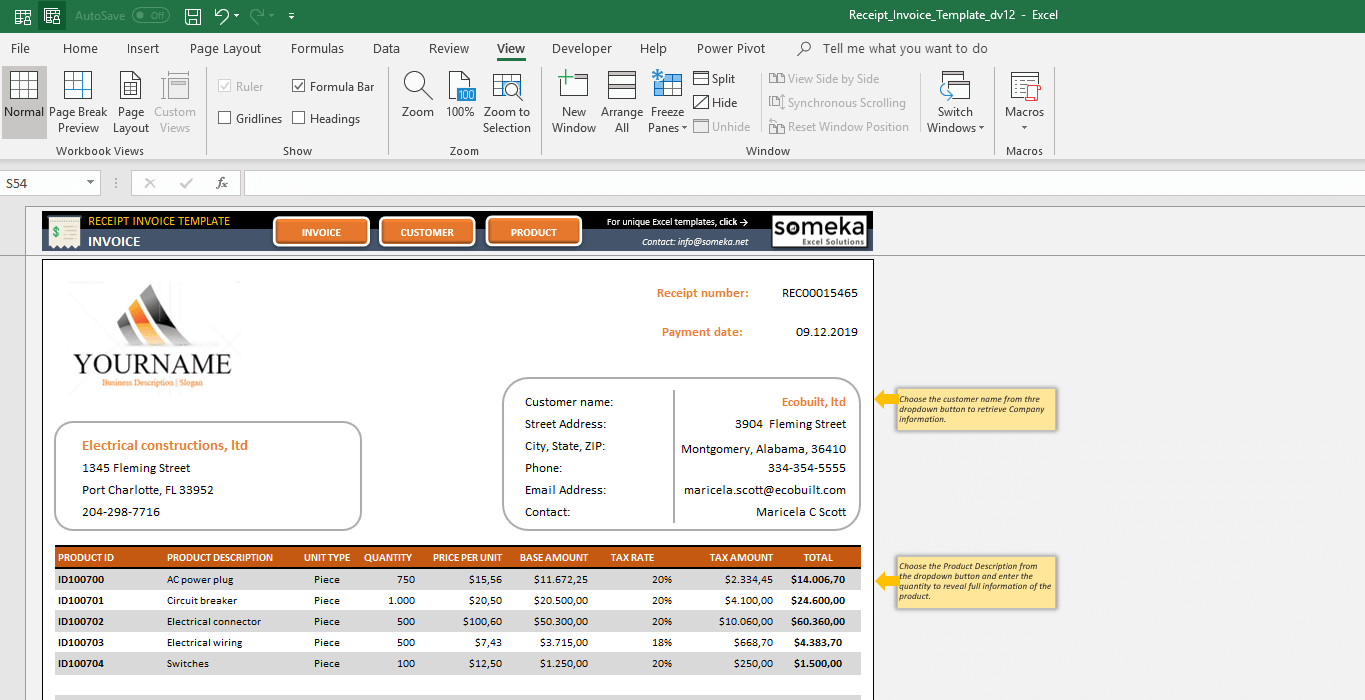Click the Tell me what you want field
1365x700 pixels.
click(905, 48)
